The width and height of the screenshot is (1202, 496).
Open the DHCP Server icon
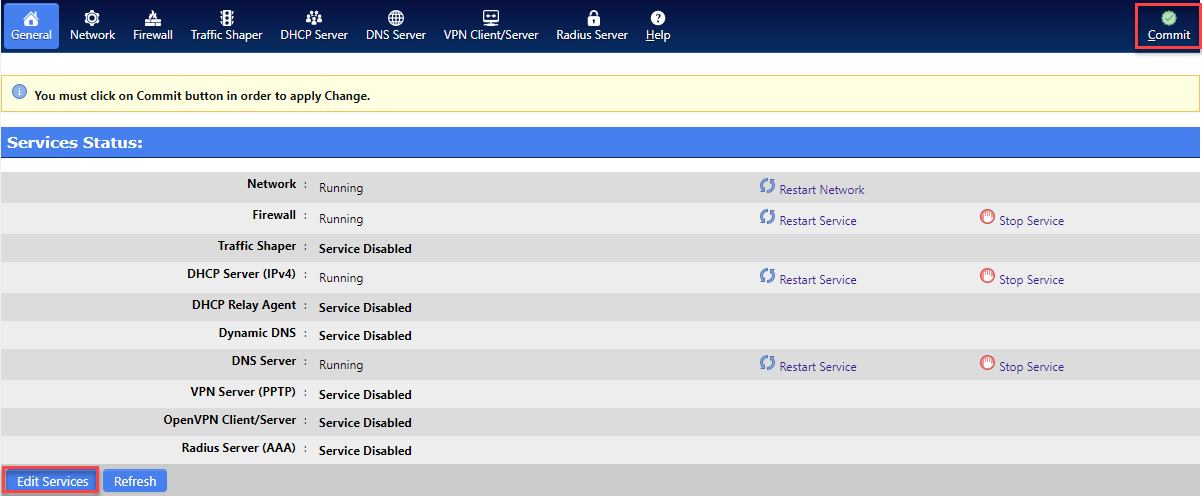[x=314, y=18]
